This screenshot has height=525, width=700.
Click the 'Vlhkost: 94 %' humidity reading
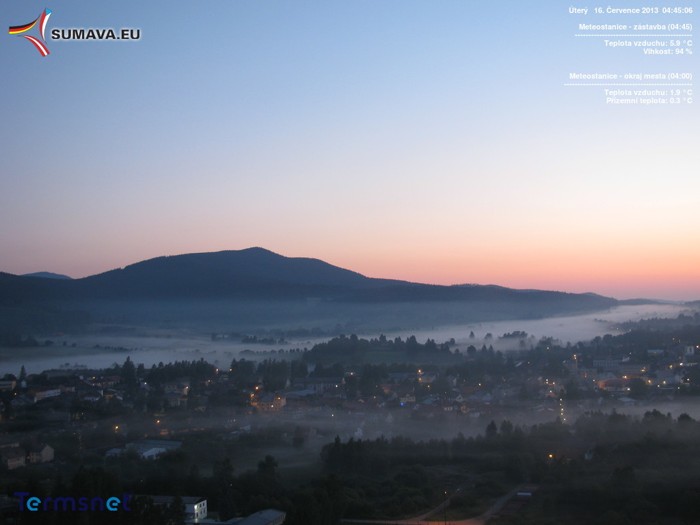(667, 51)
